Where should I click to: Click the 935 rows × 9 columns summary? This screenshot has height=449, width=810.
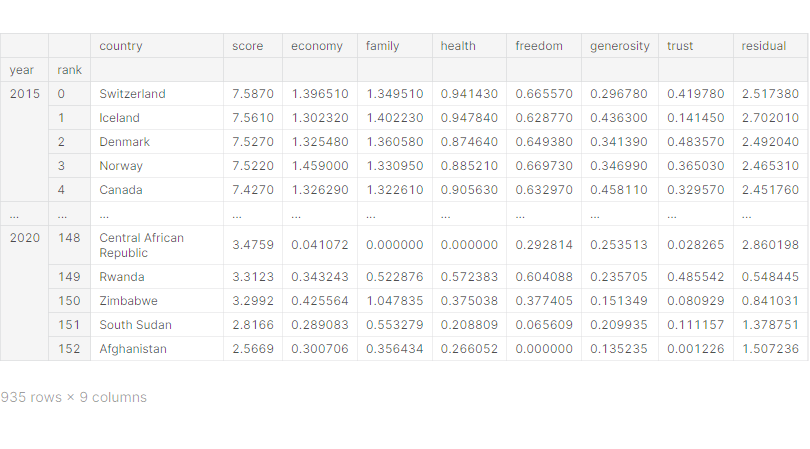[x=73, y=397]
